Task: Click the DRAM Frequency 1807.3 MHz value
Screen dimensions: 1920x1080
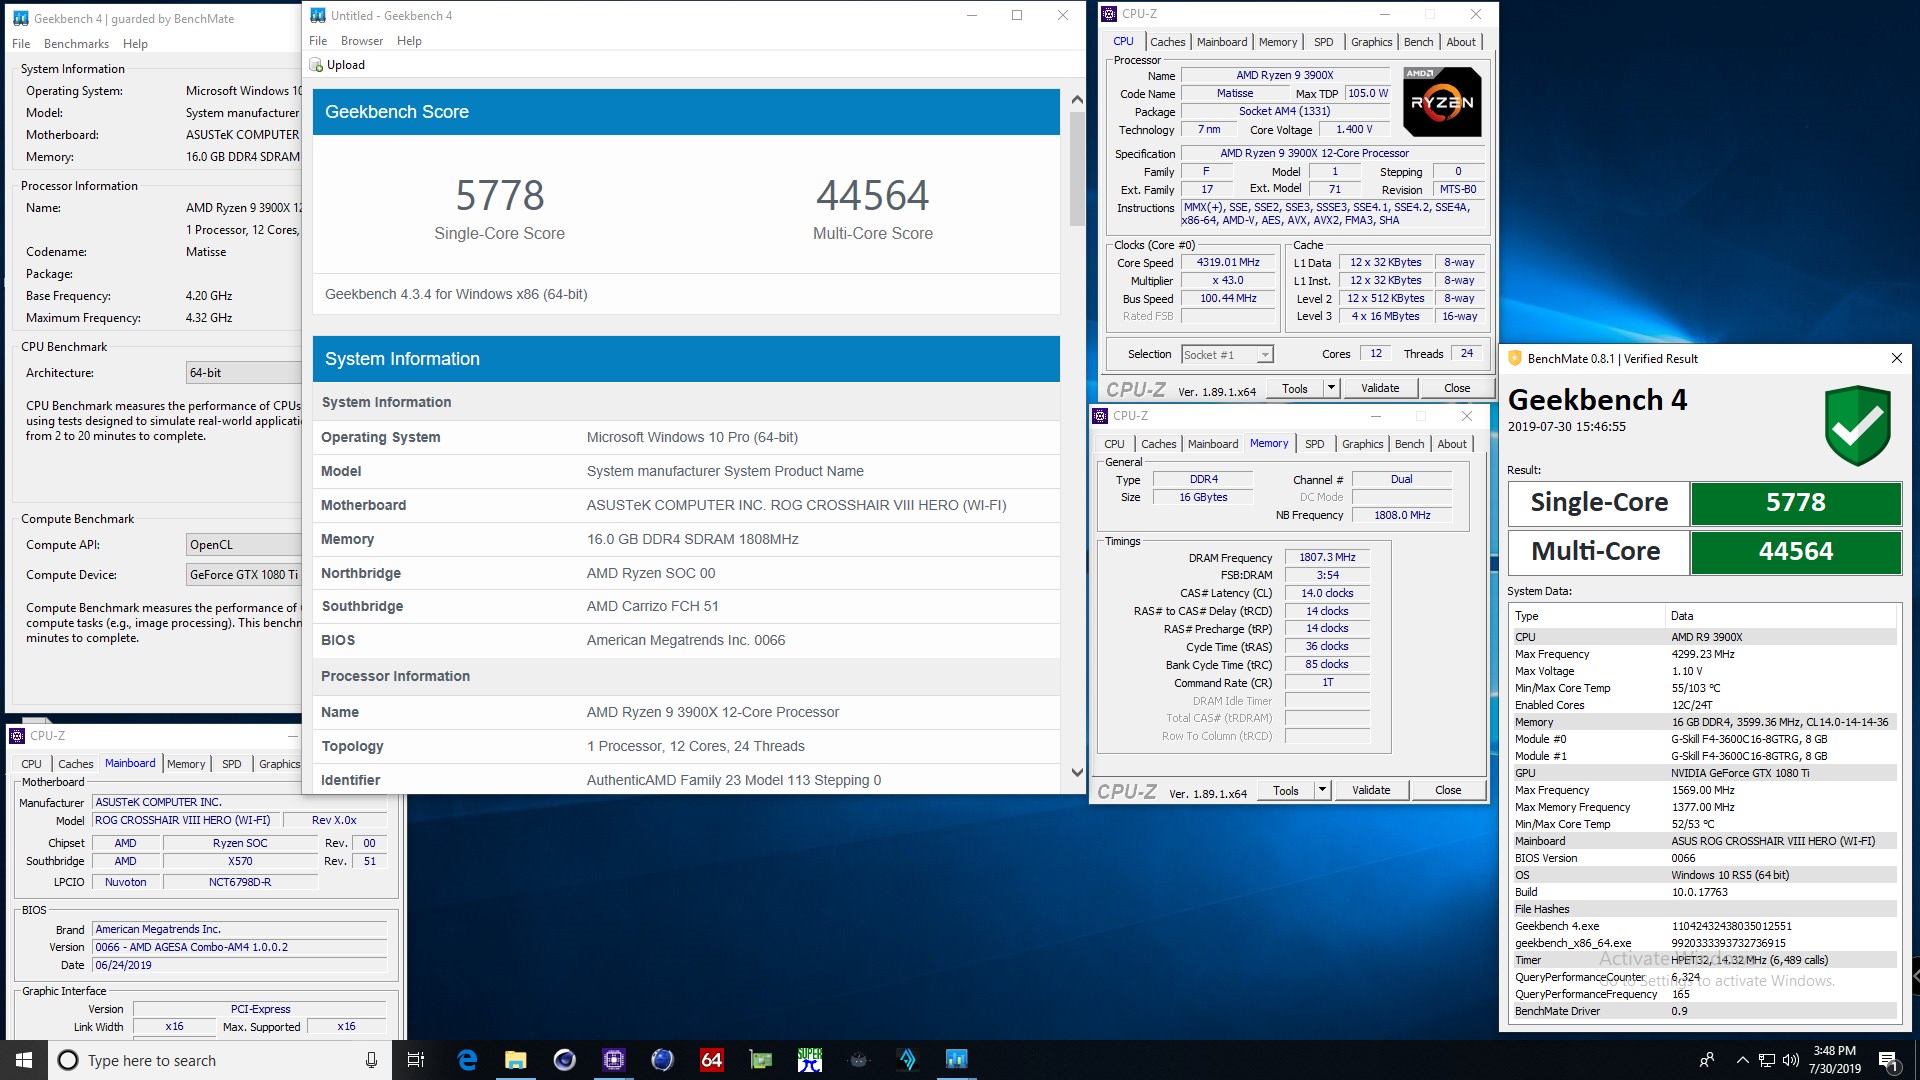Action: tap(1327, 558)
